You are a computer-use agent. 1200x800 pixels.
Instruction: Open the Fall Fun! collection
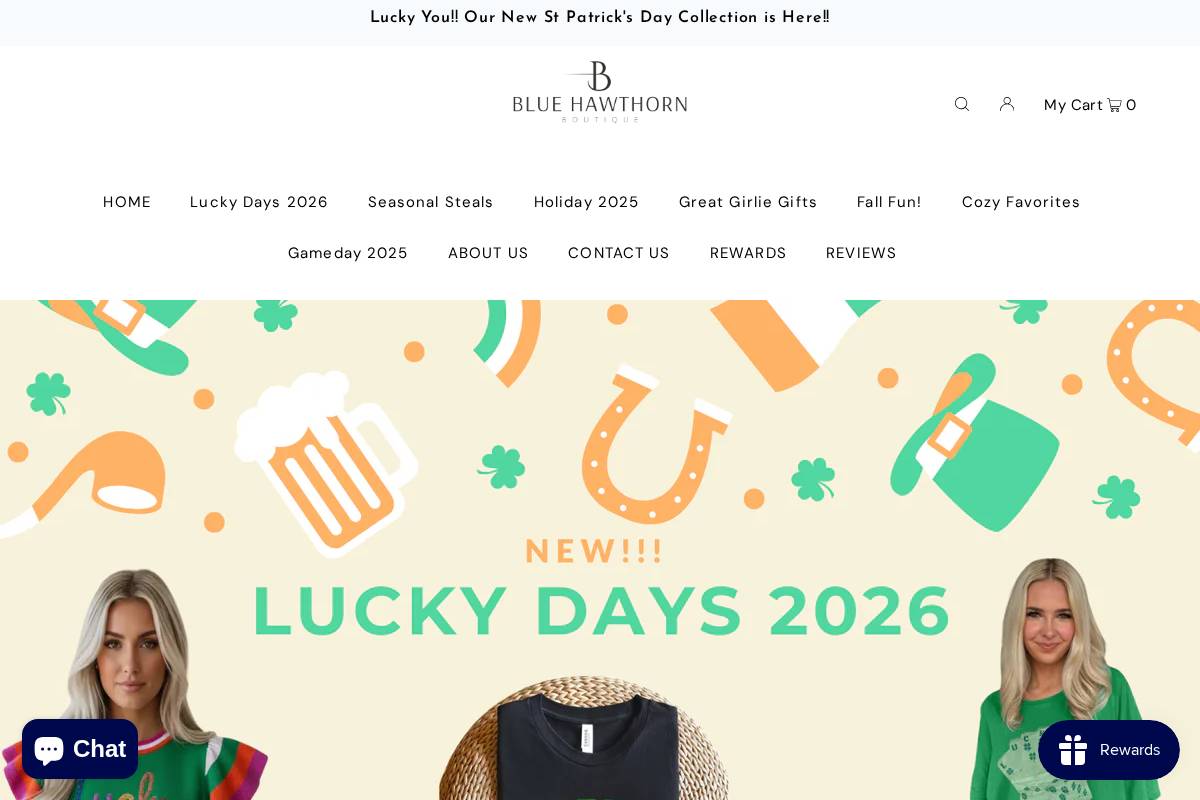889,202
